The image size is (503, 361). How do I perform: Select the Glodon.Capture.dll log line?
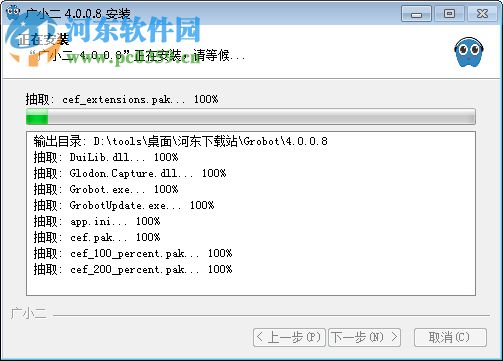[130, 173]
